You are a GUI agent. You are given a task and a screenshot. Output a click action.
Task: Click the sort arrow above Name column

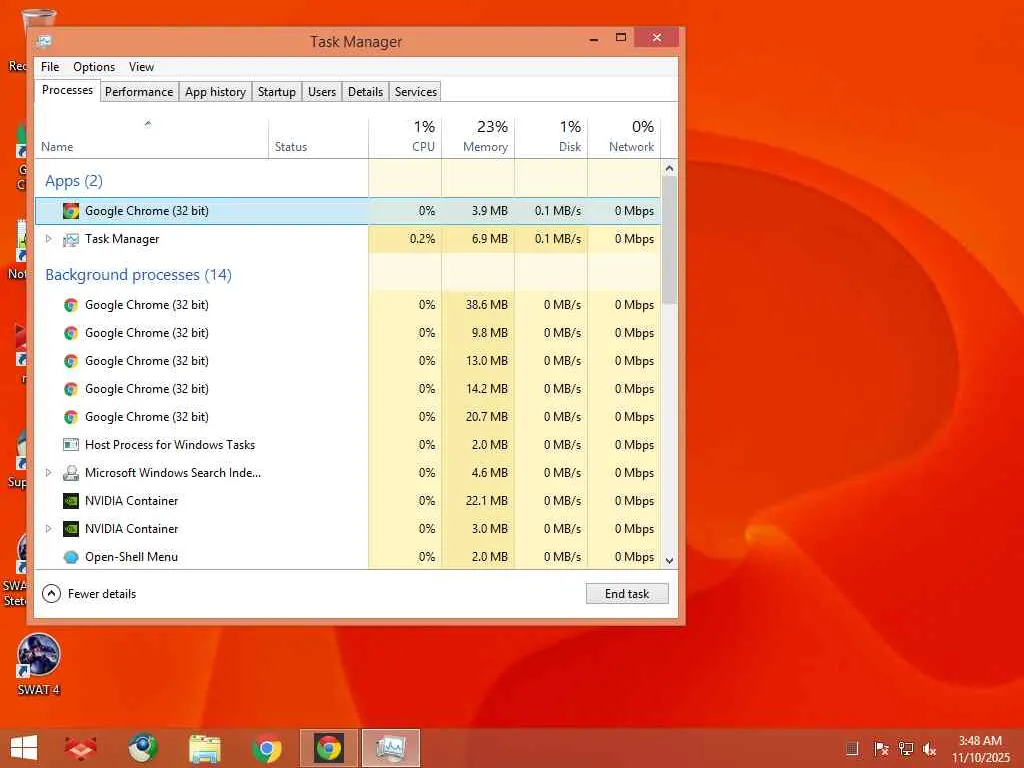tap(148, 123)
